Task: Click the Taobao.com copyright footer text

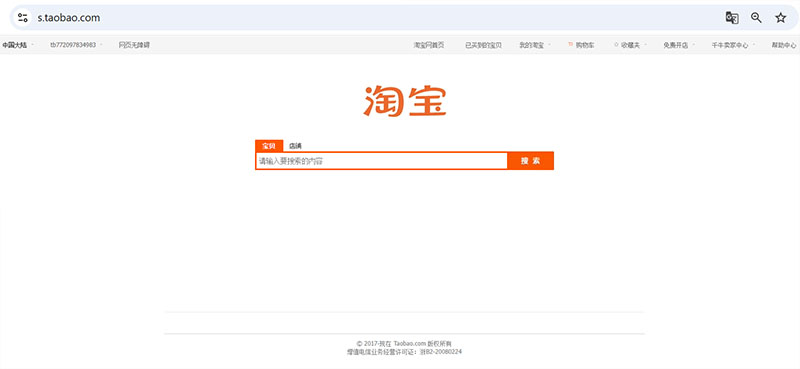Action: [x=404, y=343]
